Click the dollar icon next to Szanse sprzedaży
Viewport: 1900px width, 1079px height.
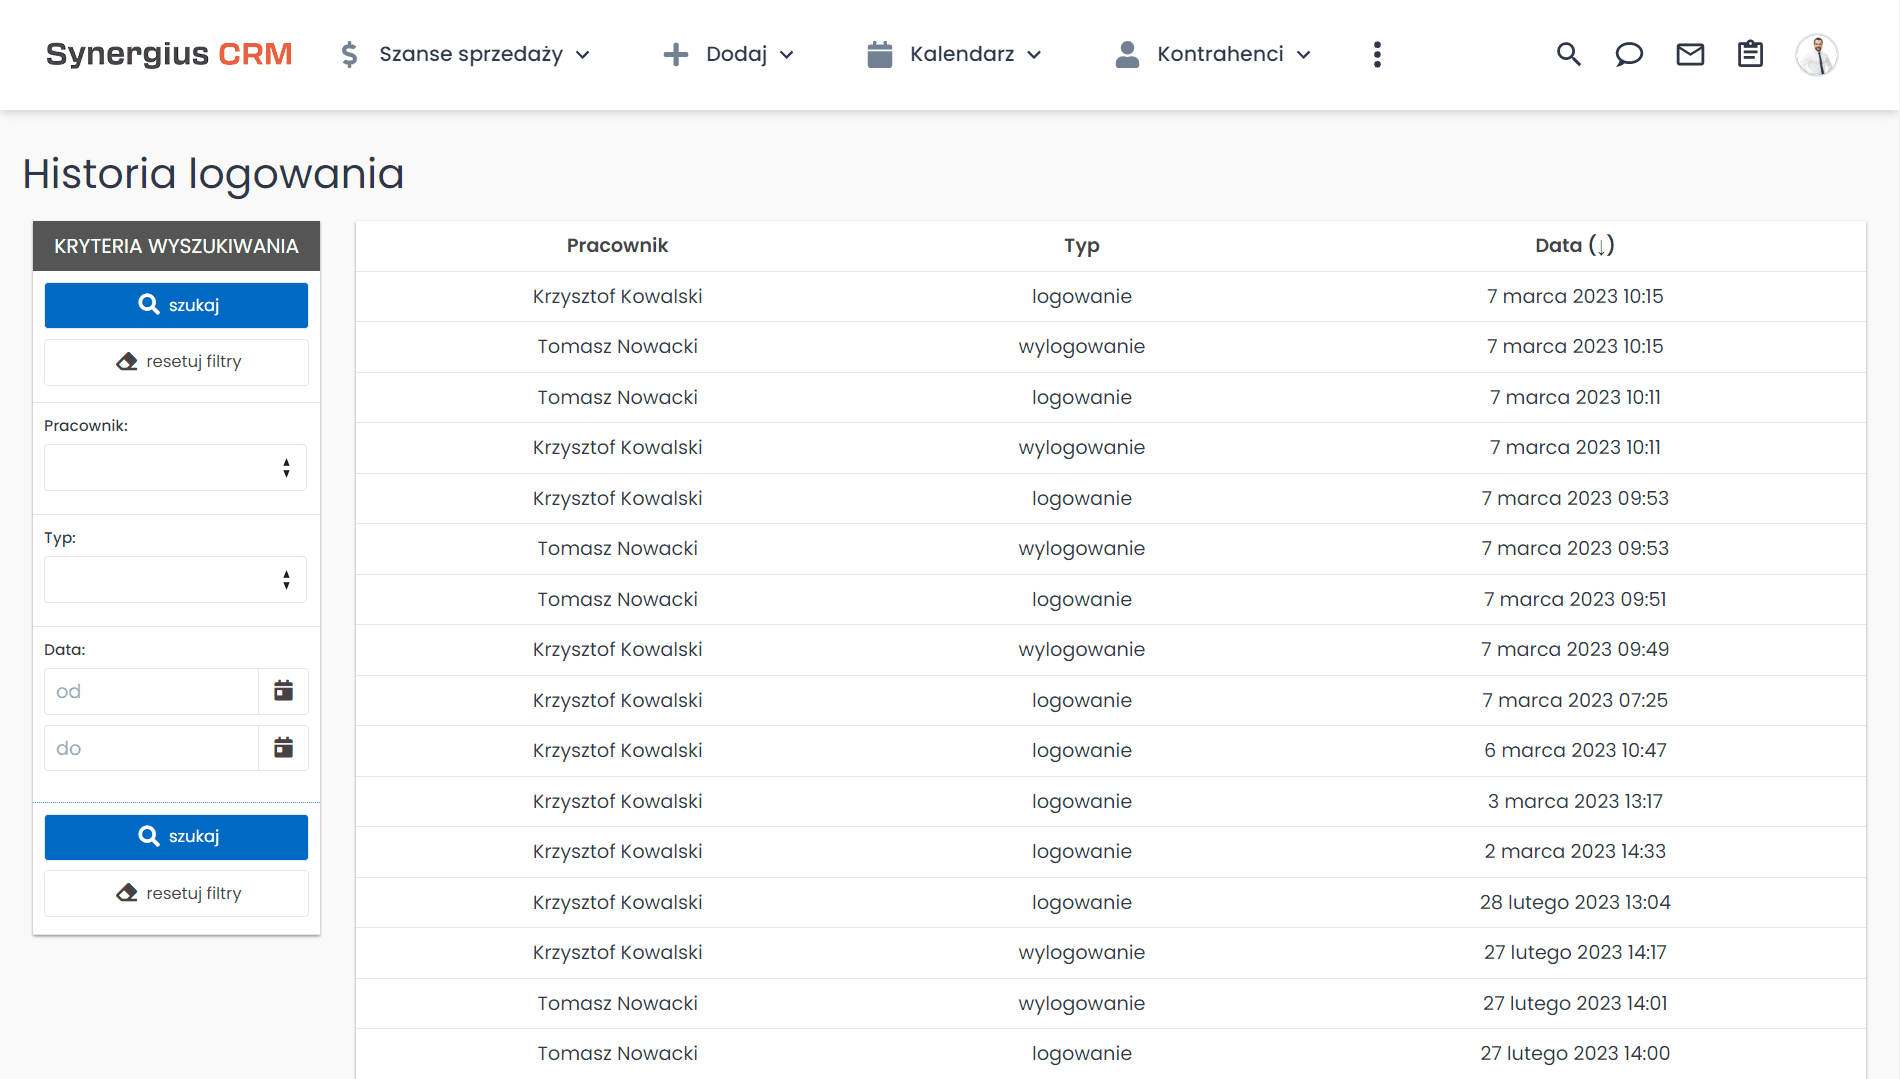pyautogui.click(x=349, y=54)
